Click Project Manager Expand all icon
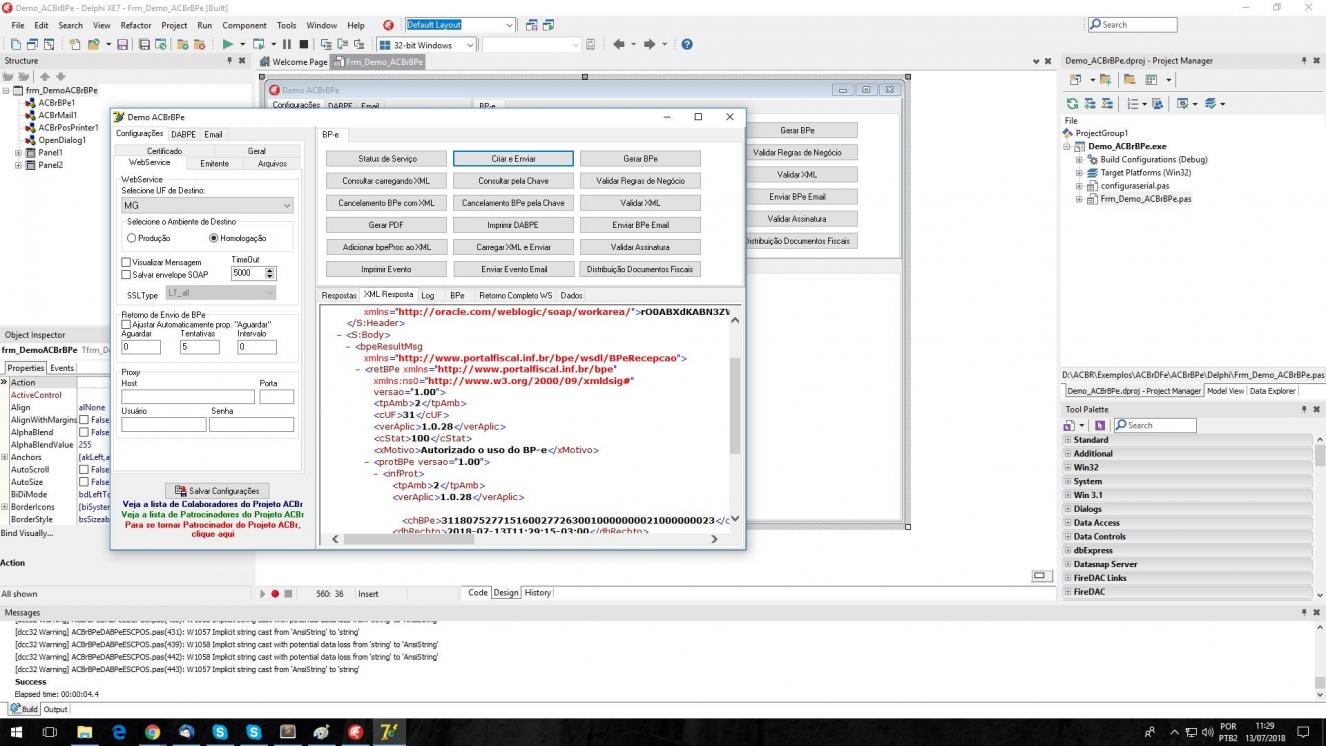Viewport: 1326px width, 746px height. click(1088, 104)
